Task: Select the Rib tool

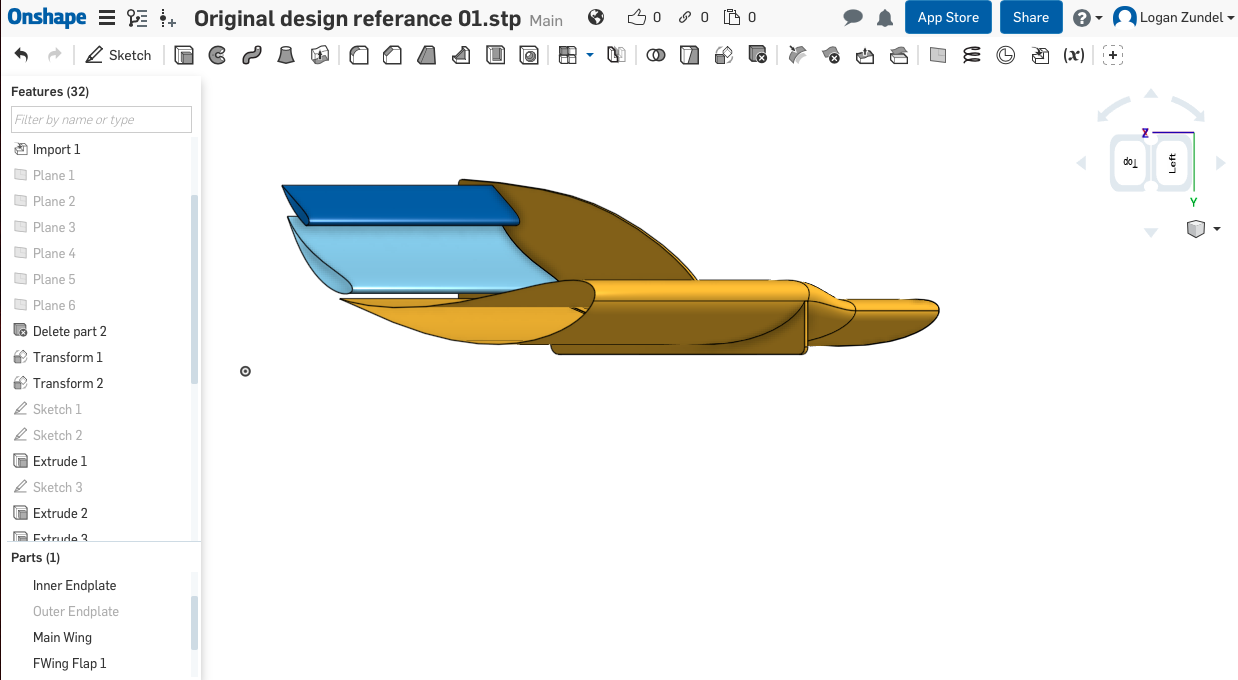Action: click(461, 55)
